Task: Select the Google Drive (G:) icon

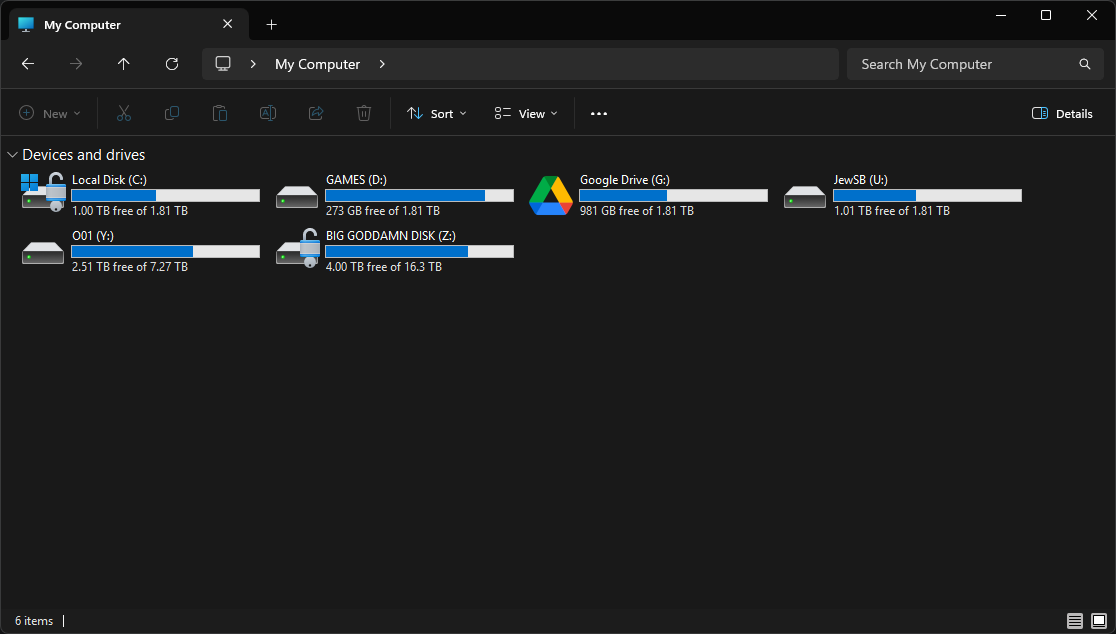Action: 551,195
